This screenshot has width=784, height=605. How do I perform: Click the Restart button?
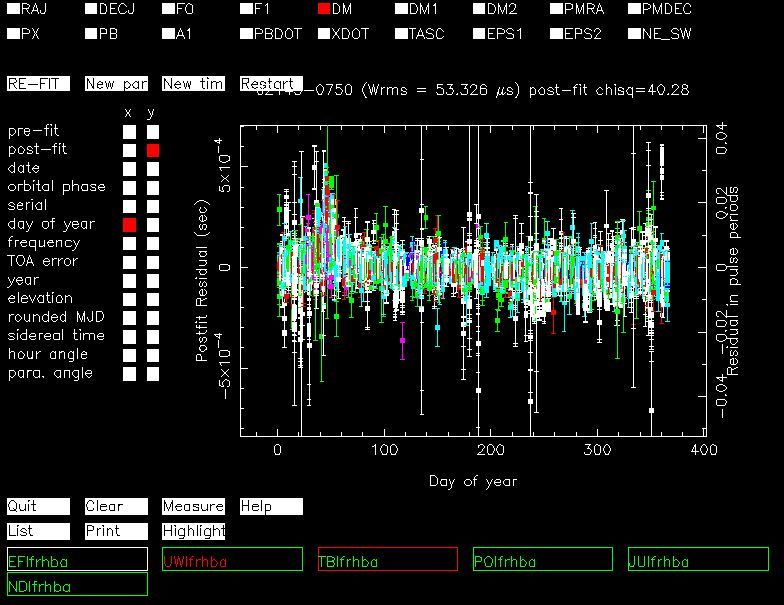point(271,84)
